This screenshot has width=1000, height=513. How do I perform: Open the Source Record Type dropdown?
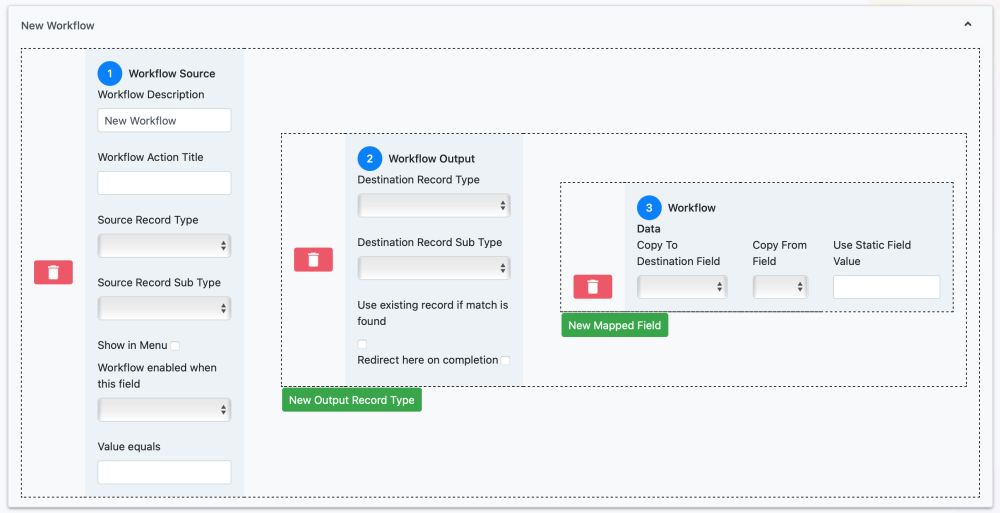164,246
